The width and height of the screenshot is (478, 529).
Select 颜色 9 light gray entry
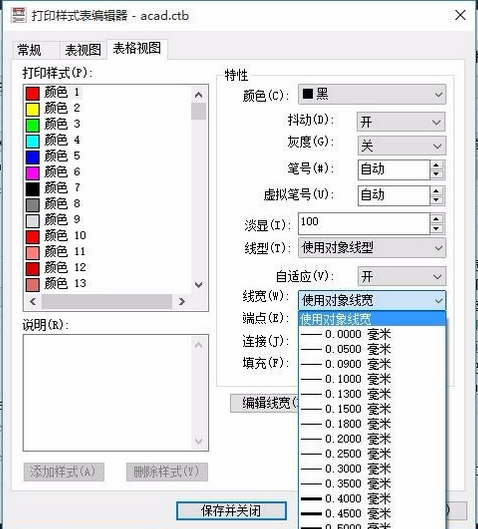tap(108, 220)
